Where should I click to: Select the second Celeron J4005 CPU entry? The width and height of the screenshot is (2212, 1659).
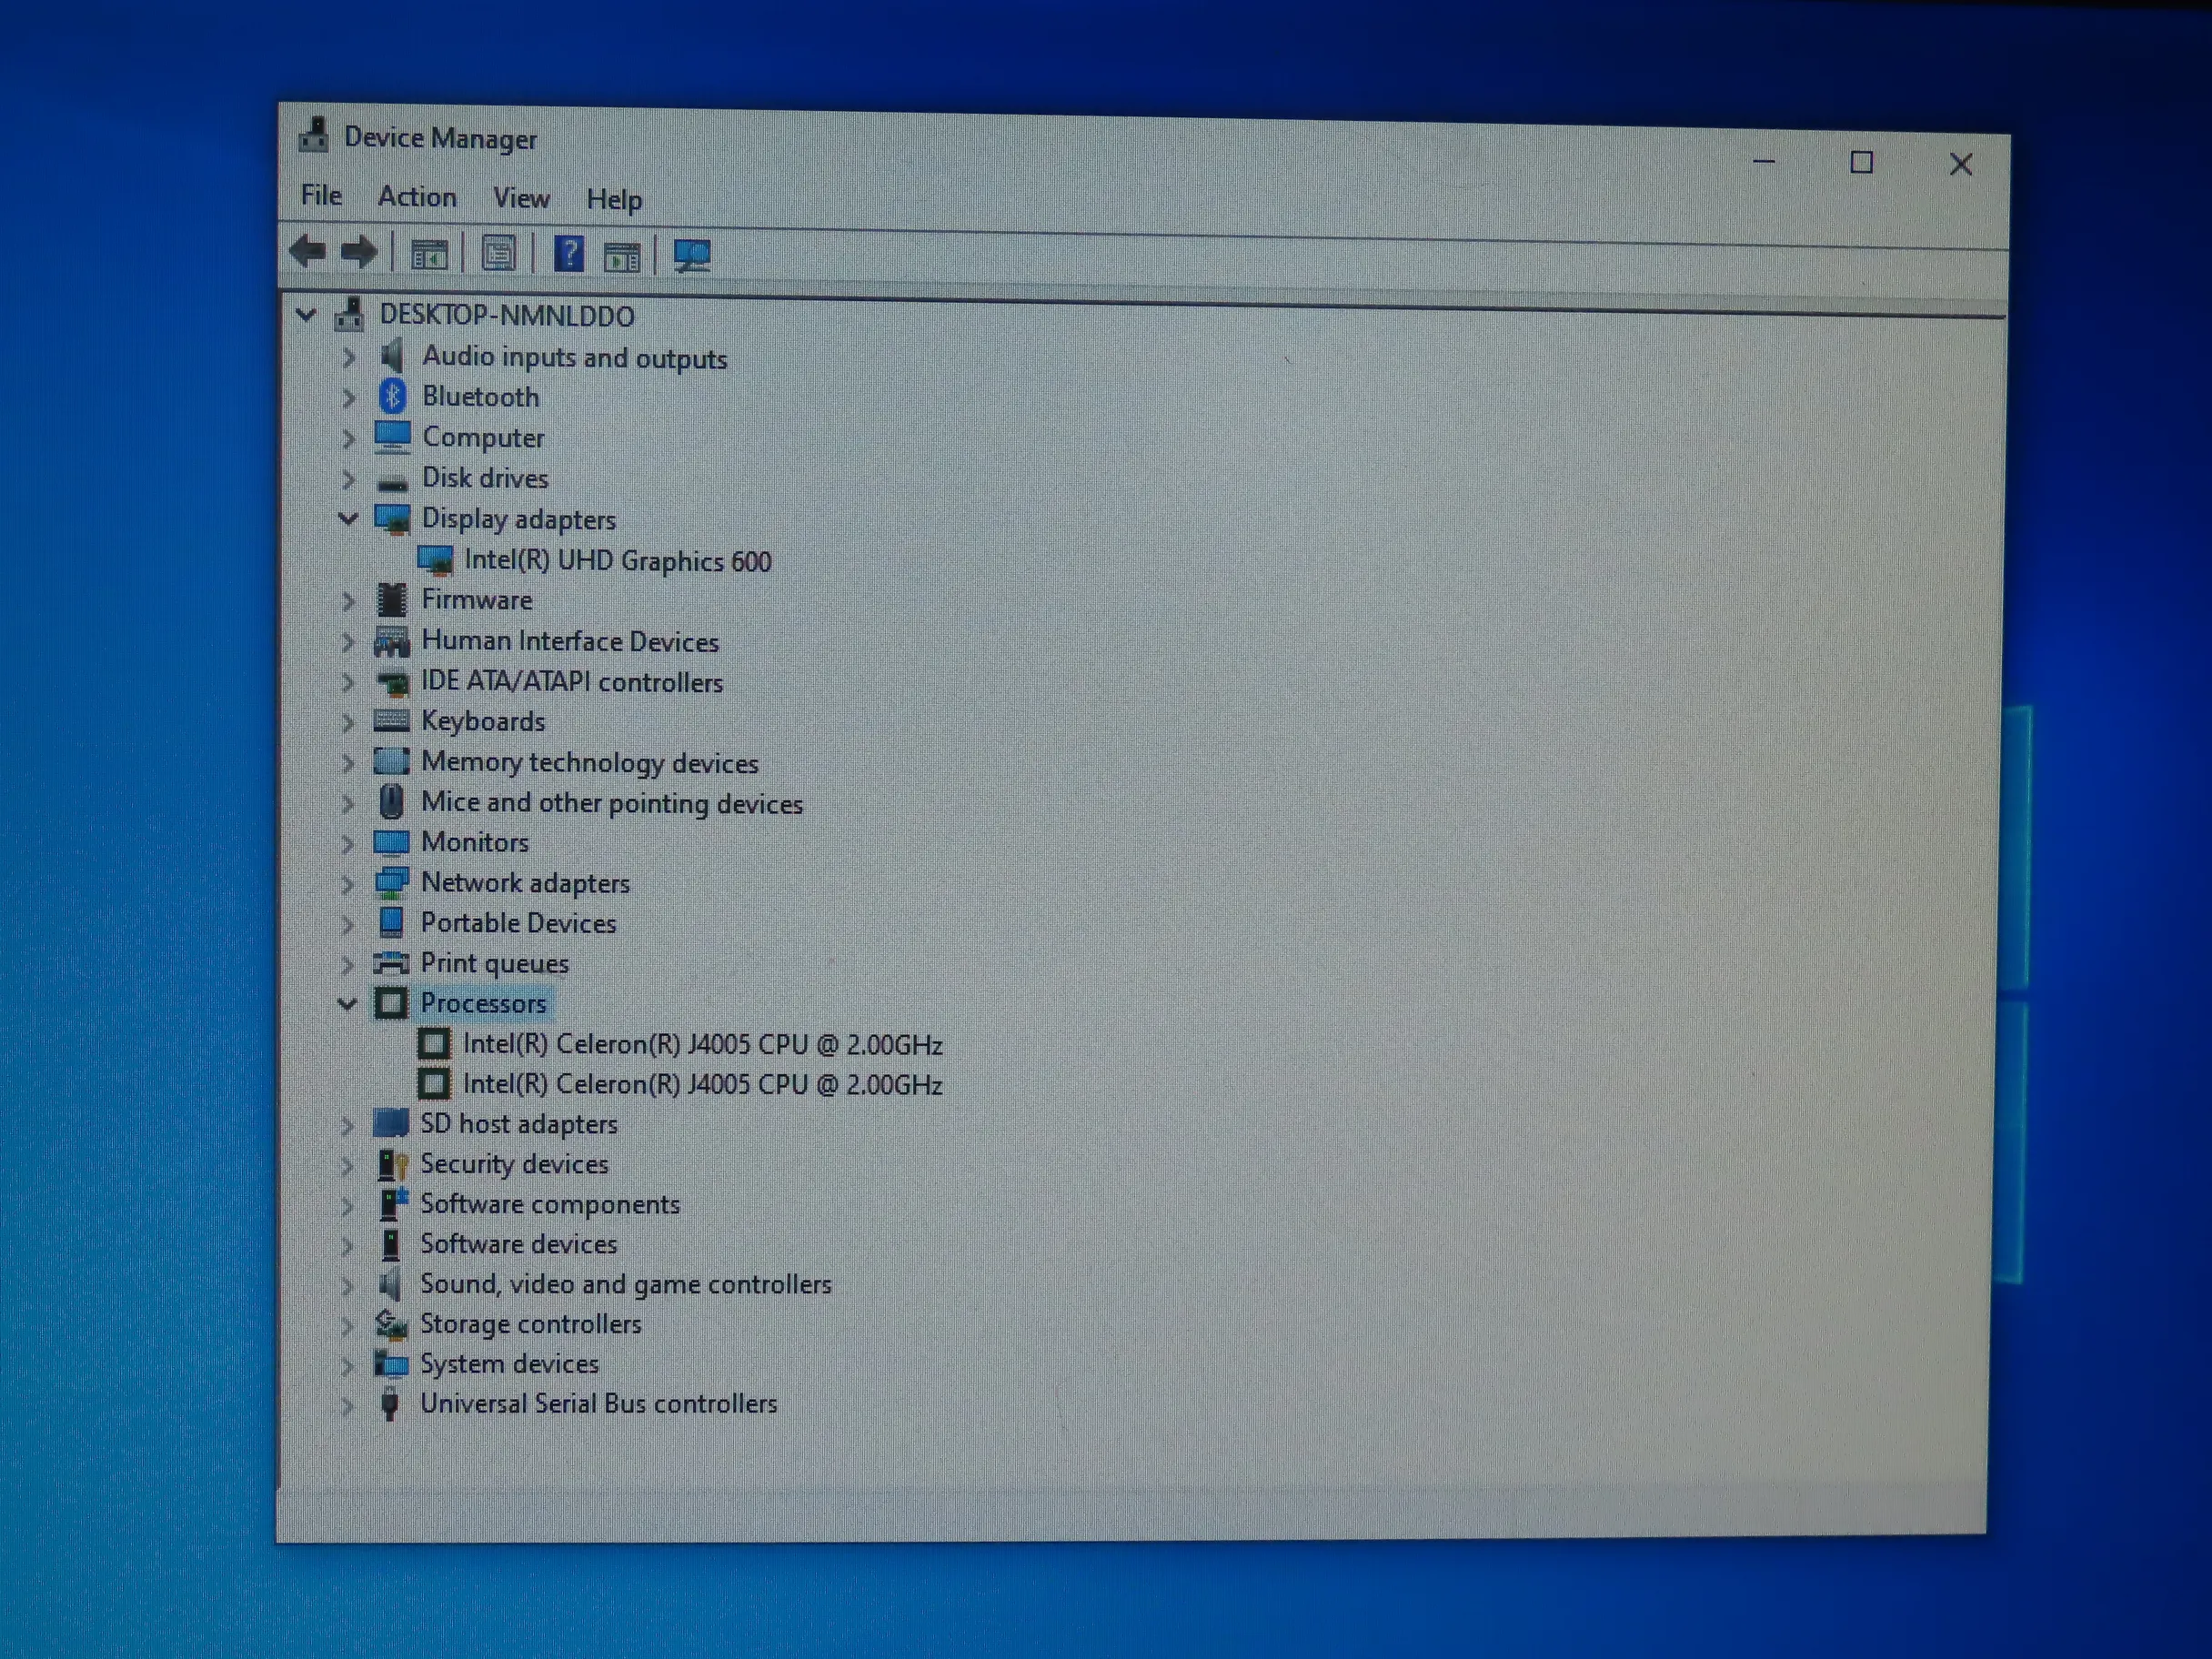(x=702, y=1084)
